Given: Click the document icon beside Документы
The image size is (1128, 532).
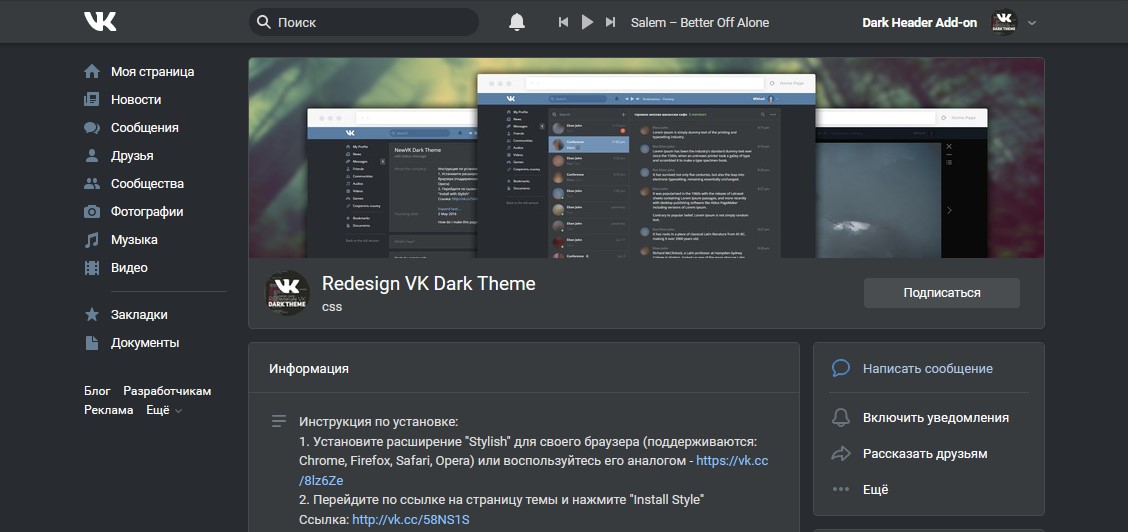Looking at the screenshot, I should point(92,343).
